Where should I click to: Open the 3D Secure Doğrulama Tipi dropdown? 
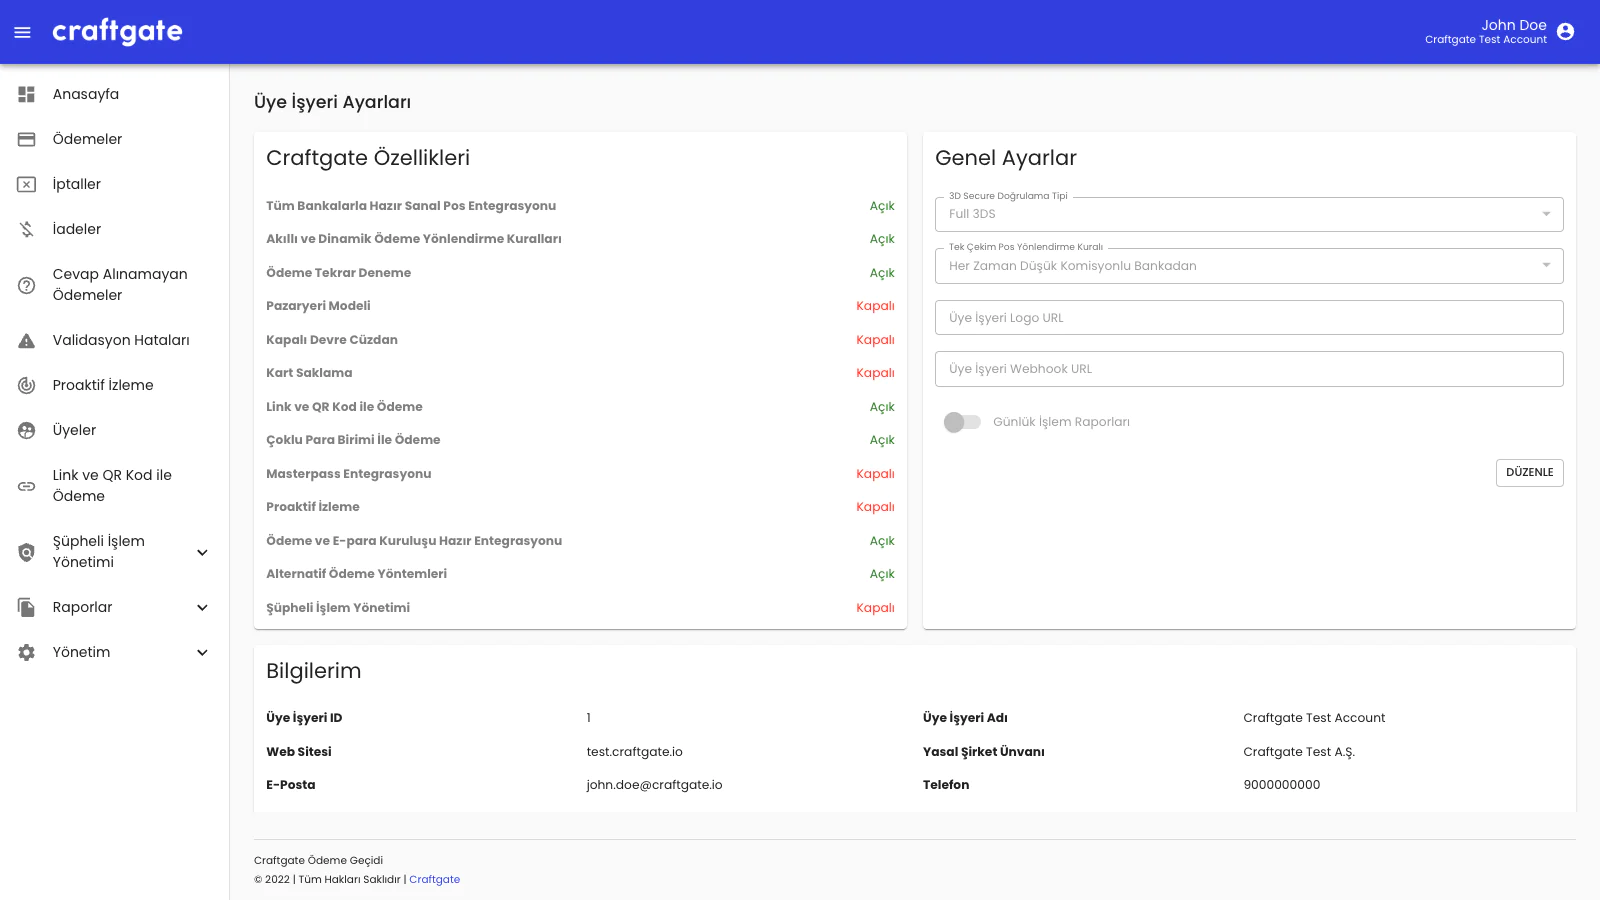[1248, 214]
